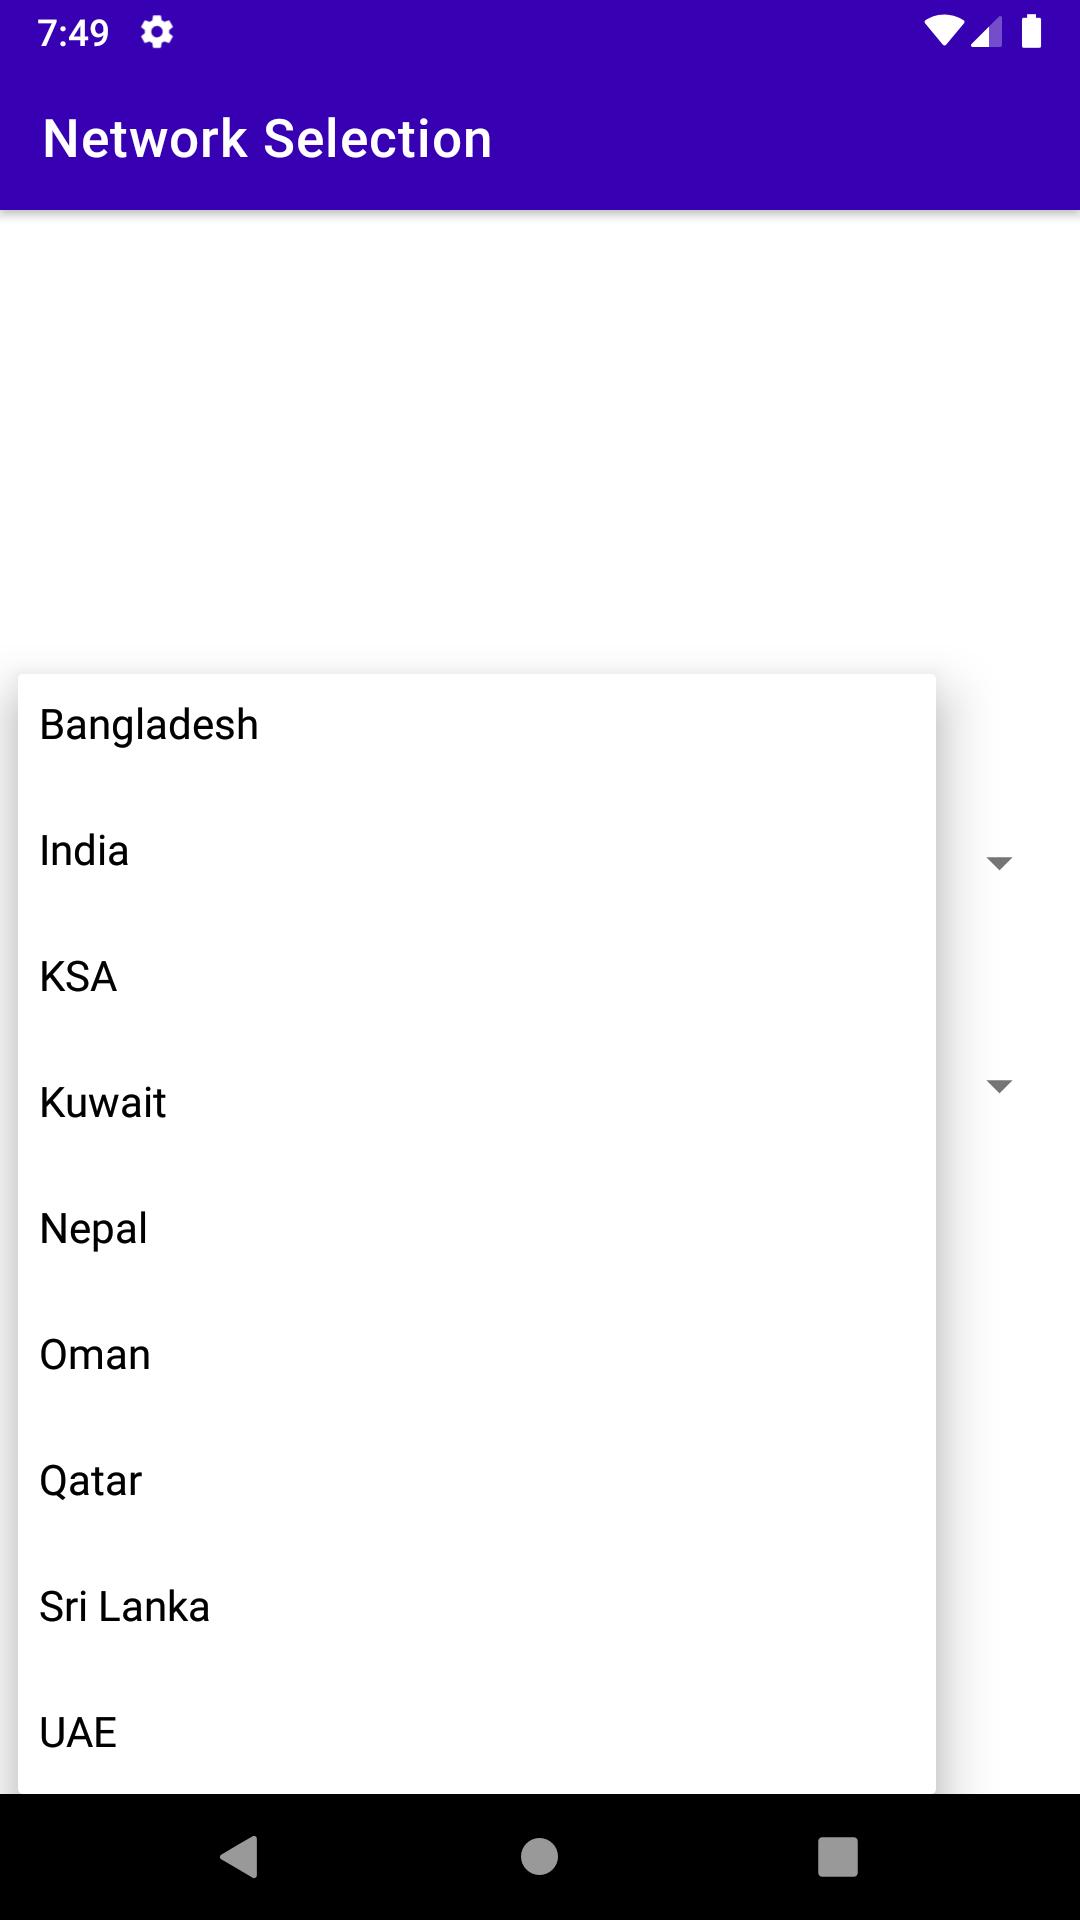Open the lower spinner dropdown arrow
This screenshot has height=1920, width=1080.
pos(999,1086)
